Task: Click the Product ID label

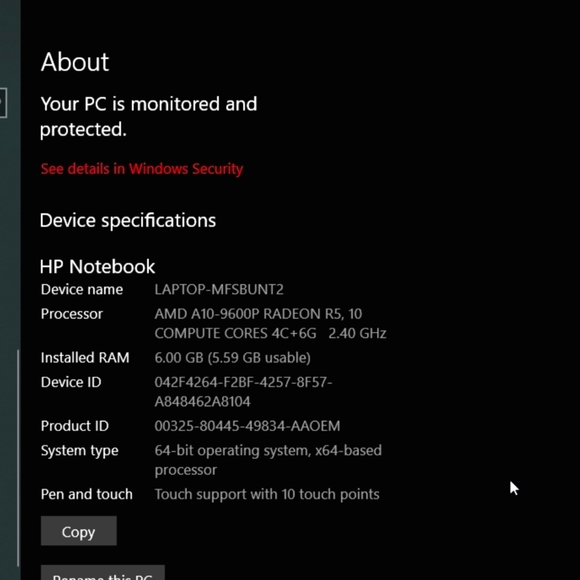Action: [75, 426]
